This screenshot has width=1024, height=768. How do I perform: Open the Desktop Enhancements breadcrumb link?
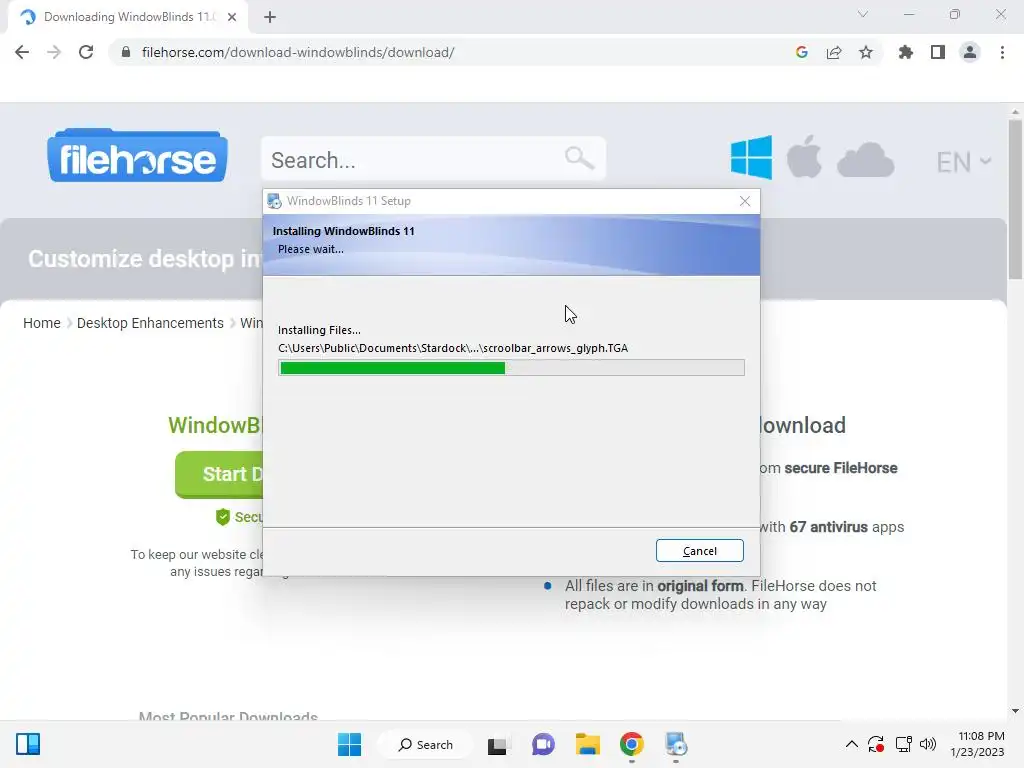150,323
